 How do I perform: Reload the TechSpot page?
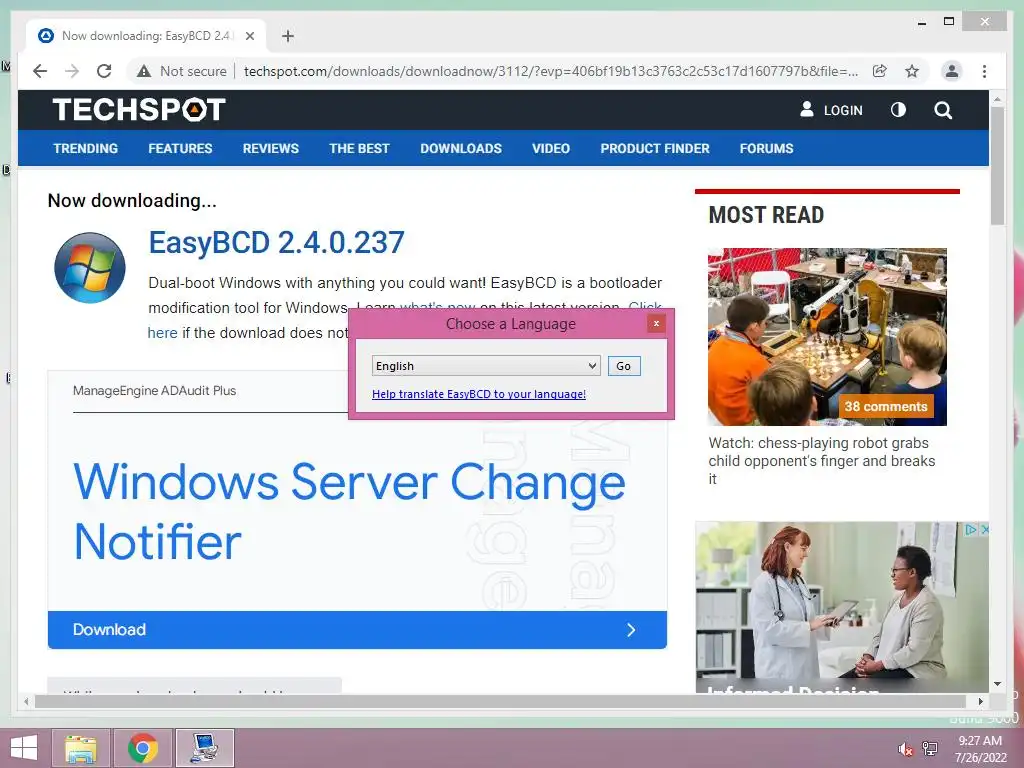pyautogui.click(x=104, y=71)
